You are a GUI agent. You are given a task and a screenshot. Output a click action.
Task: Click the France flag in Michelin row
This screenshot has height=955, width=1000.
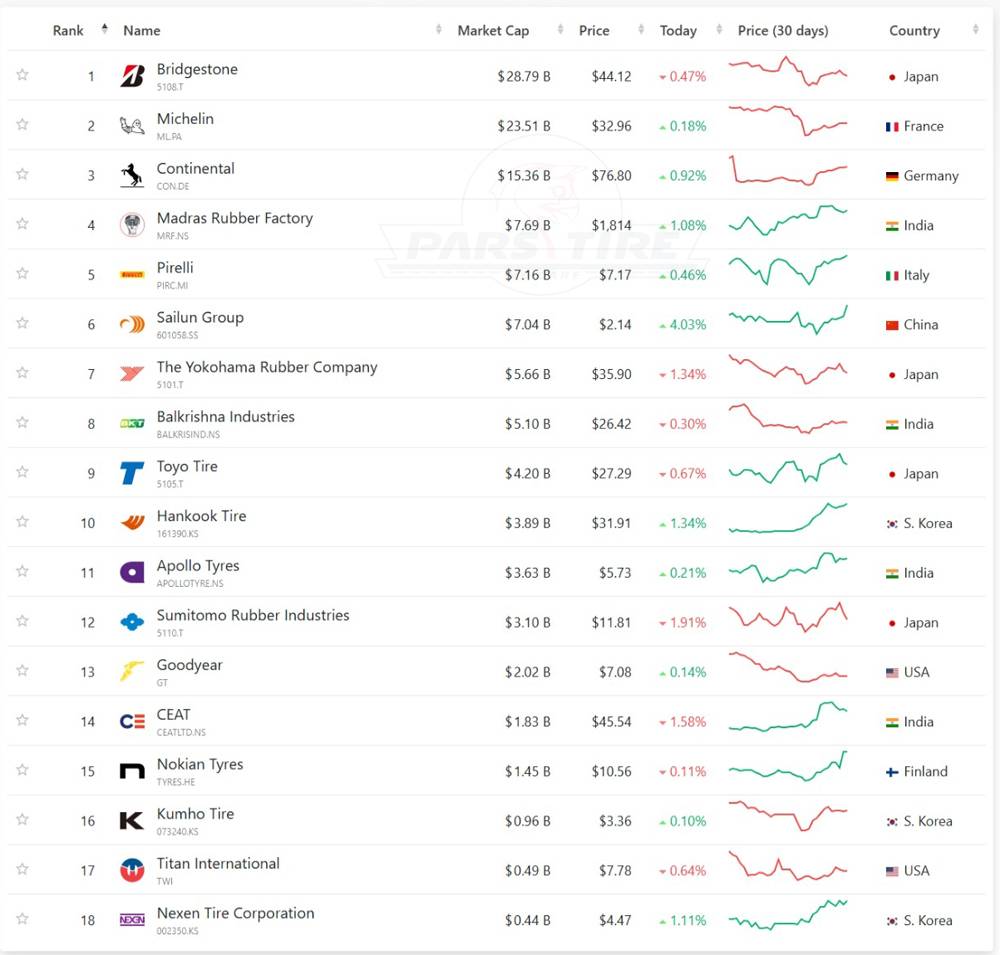coord(892,127)
